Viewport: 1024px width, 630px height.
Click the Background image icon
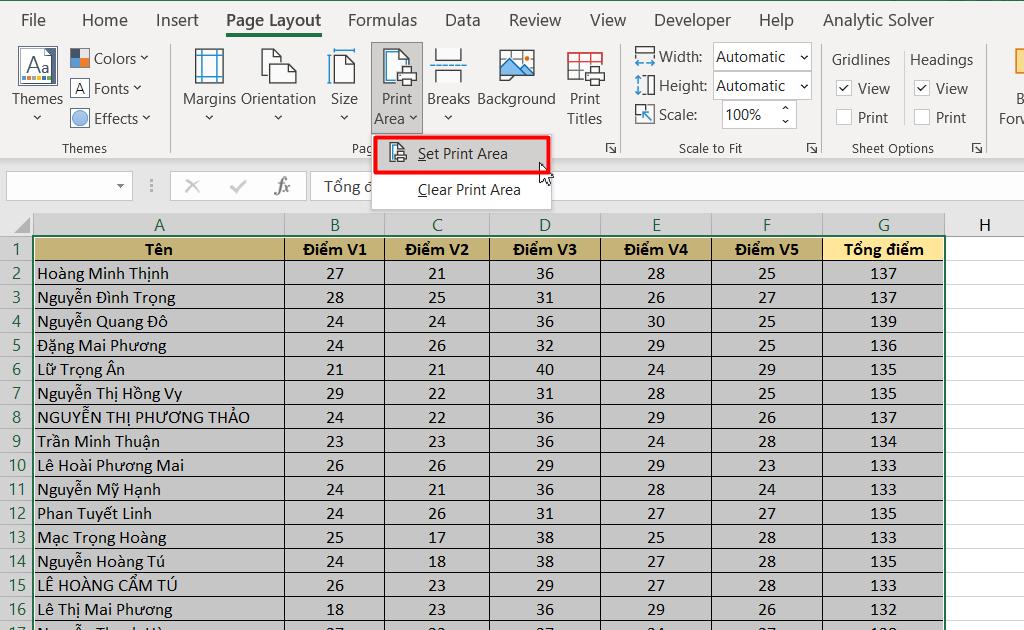tap(516, 68)
